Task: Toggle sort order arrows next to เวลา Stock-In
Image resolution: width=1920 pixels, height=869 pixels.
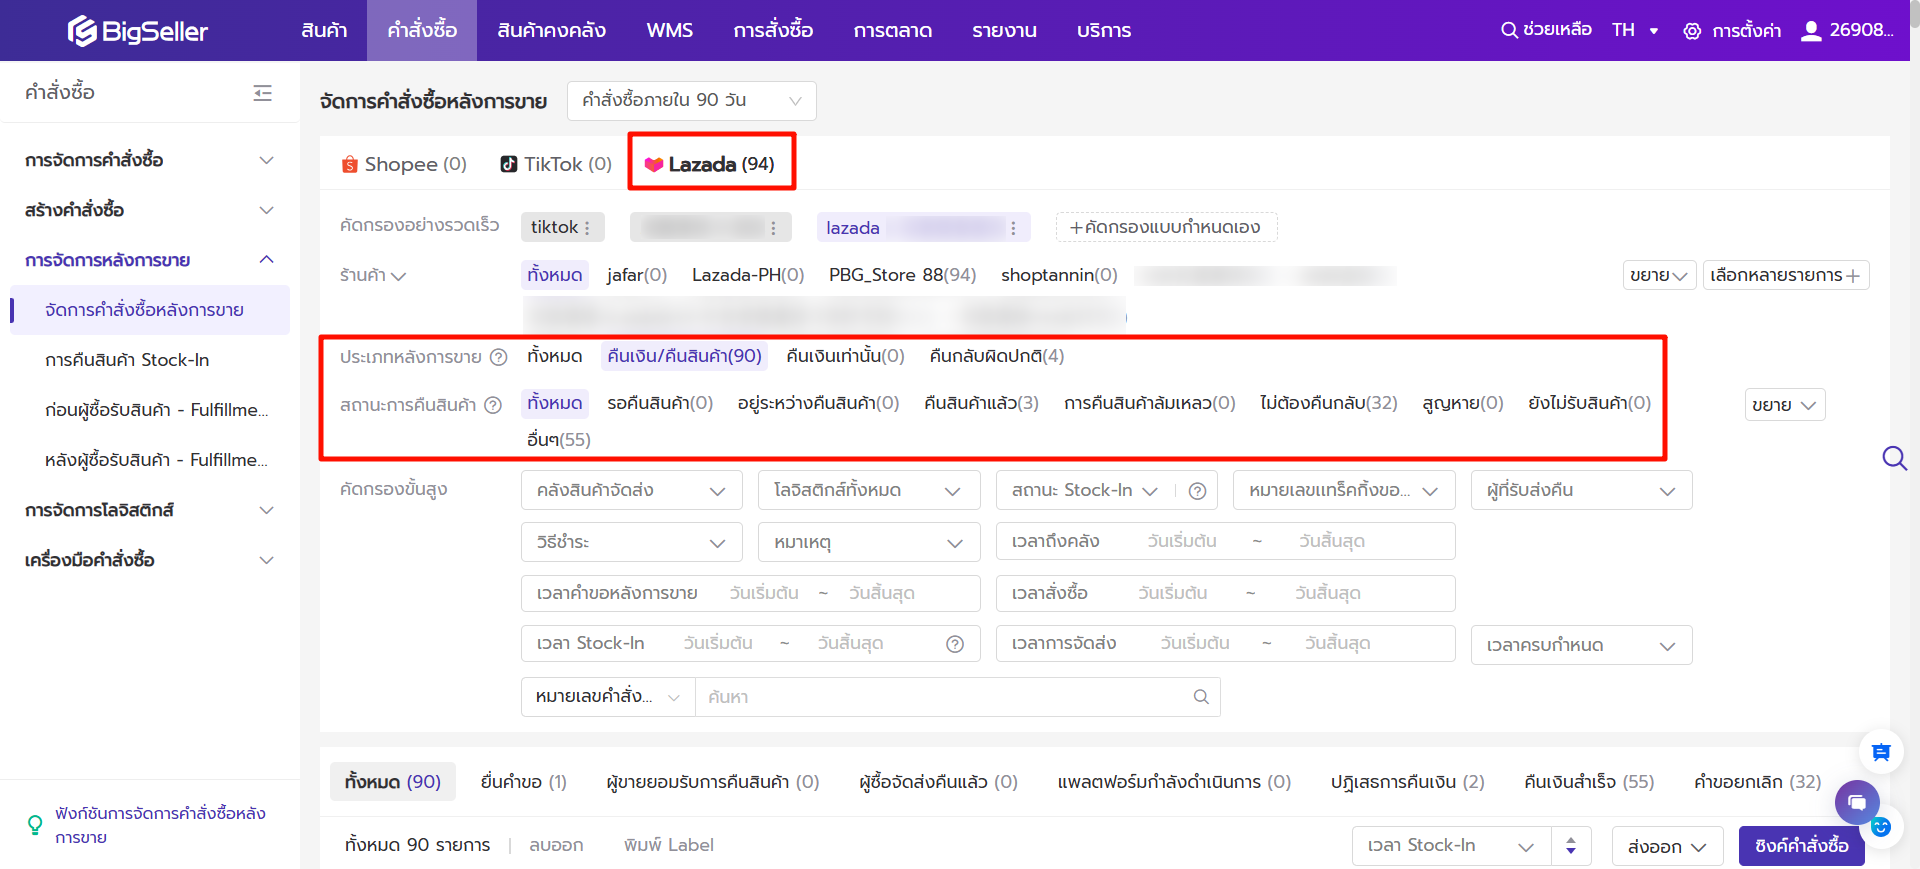Action: click(1571, 846)
